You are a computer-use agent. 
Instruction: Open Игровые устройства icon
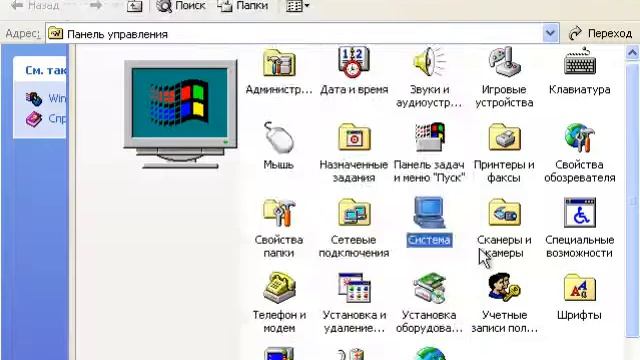click(504, 62)
